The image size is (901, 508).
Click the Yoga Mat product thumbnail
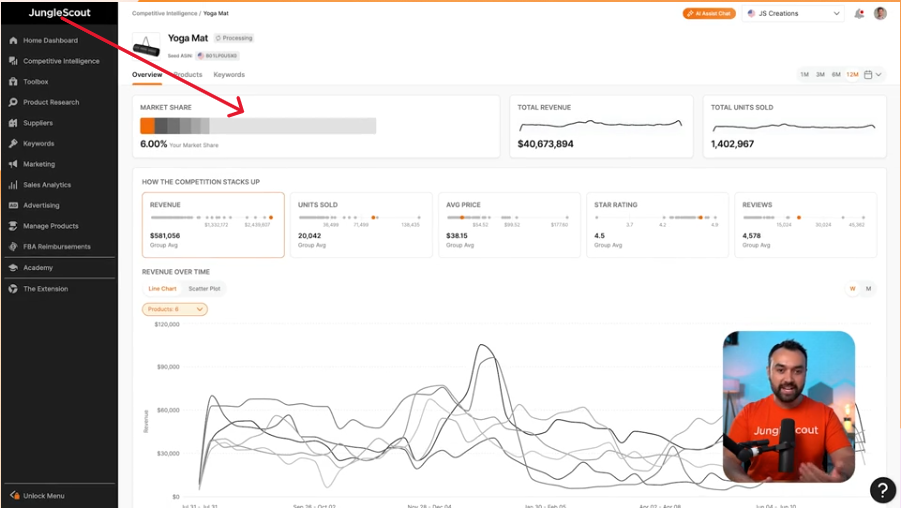tap(147, 45)
